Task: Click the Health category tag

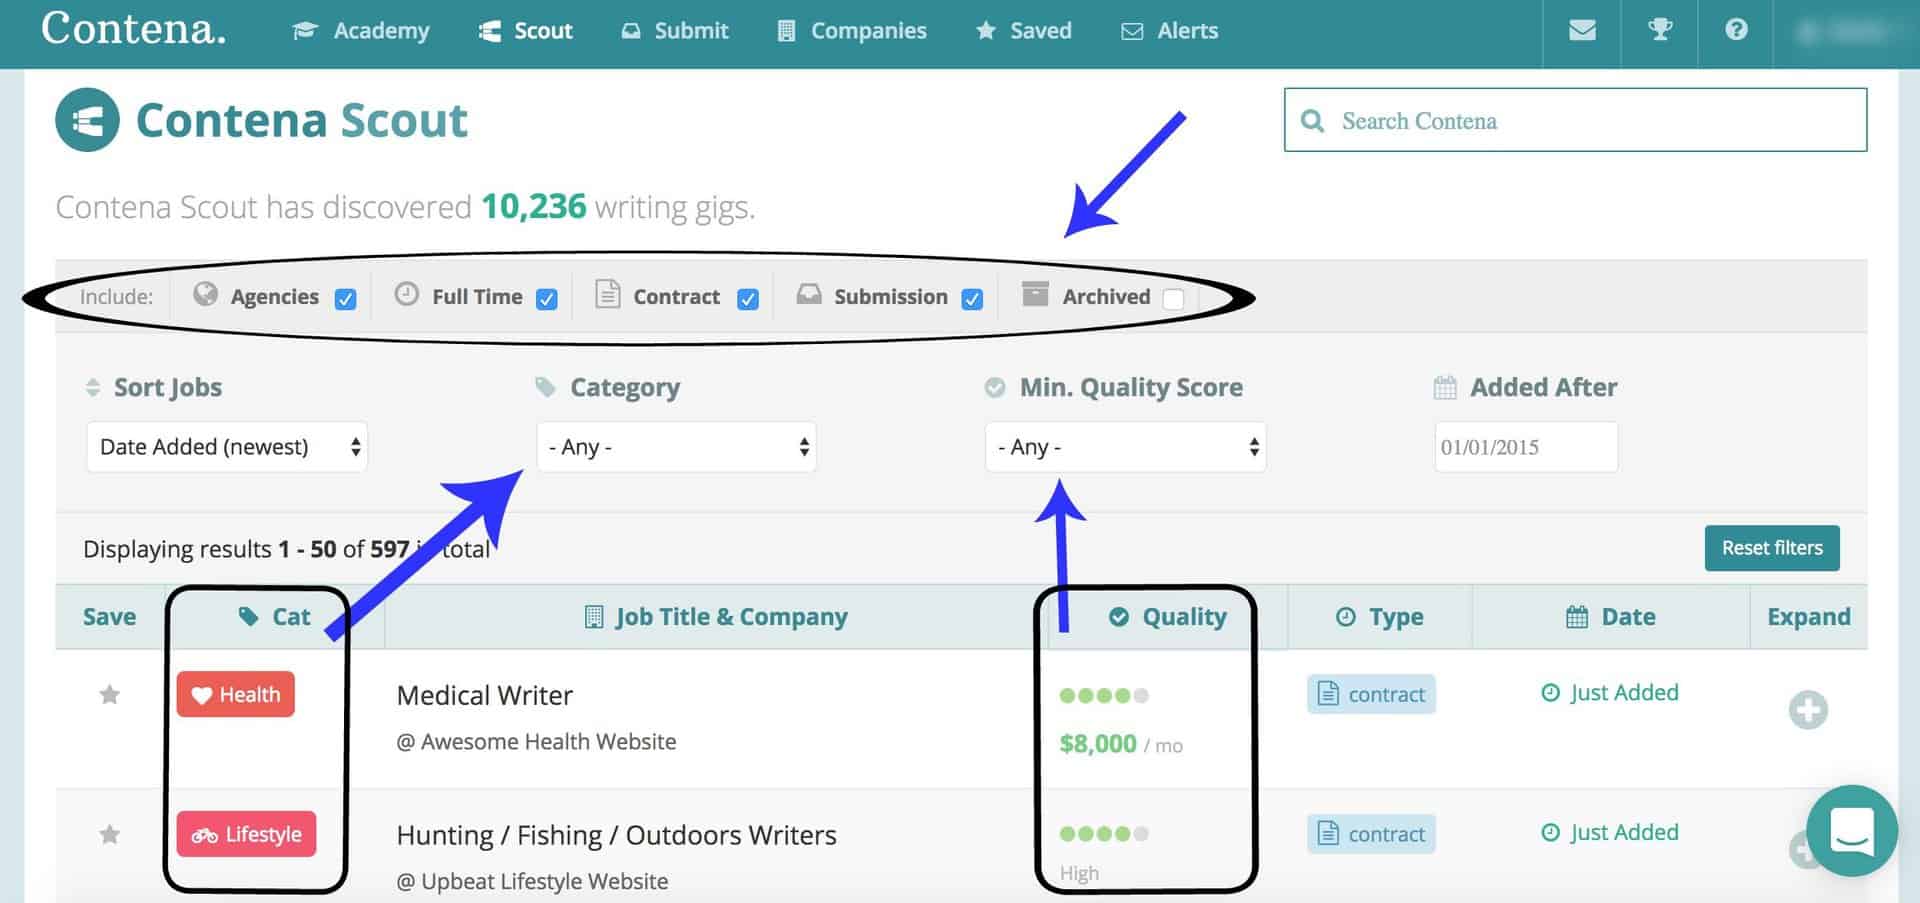Action: (x=236, y=694)
